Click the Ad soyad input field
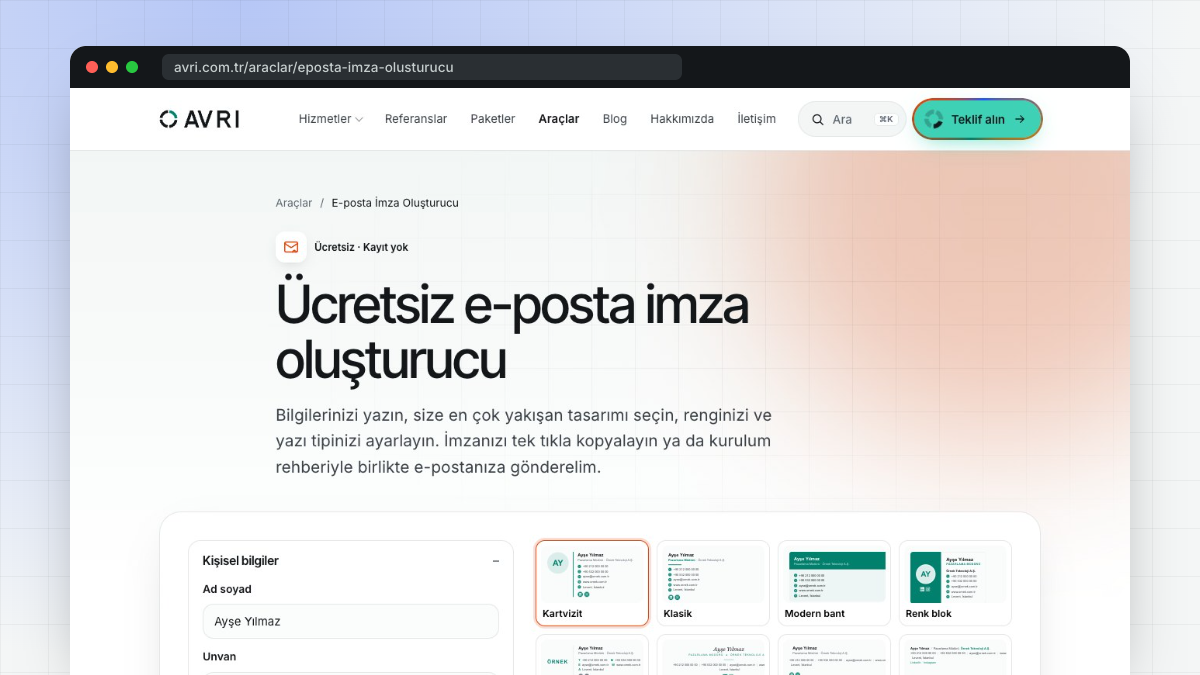 pyautogui.click(x=350, y=621)
